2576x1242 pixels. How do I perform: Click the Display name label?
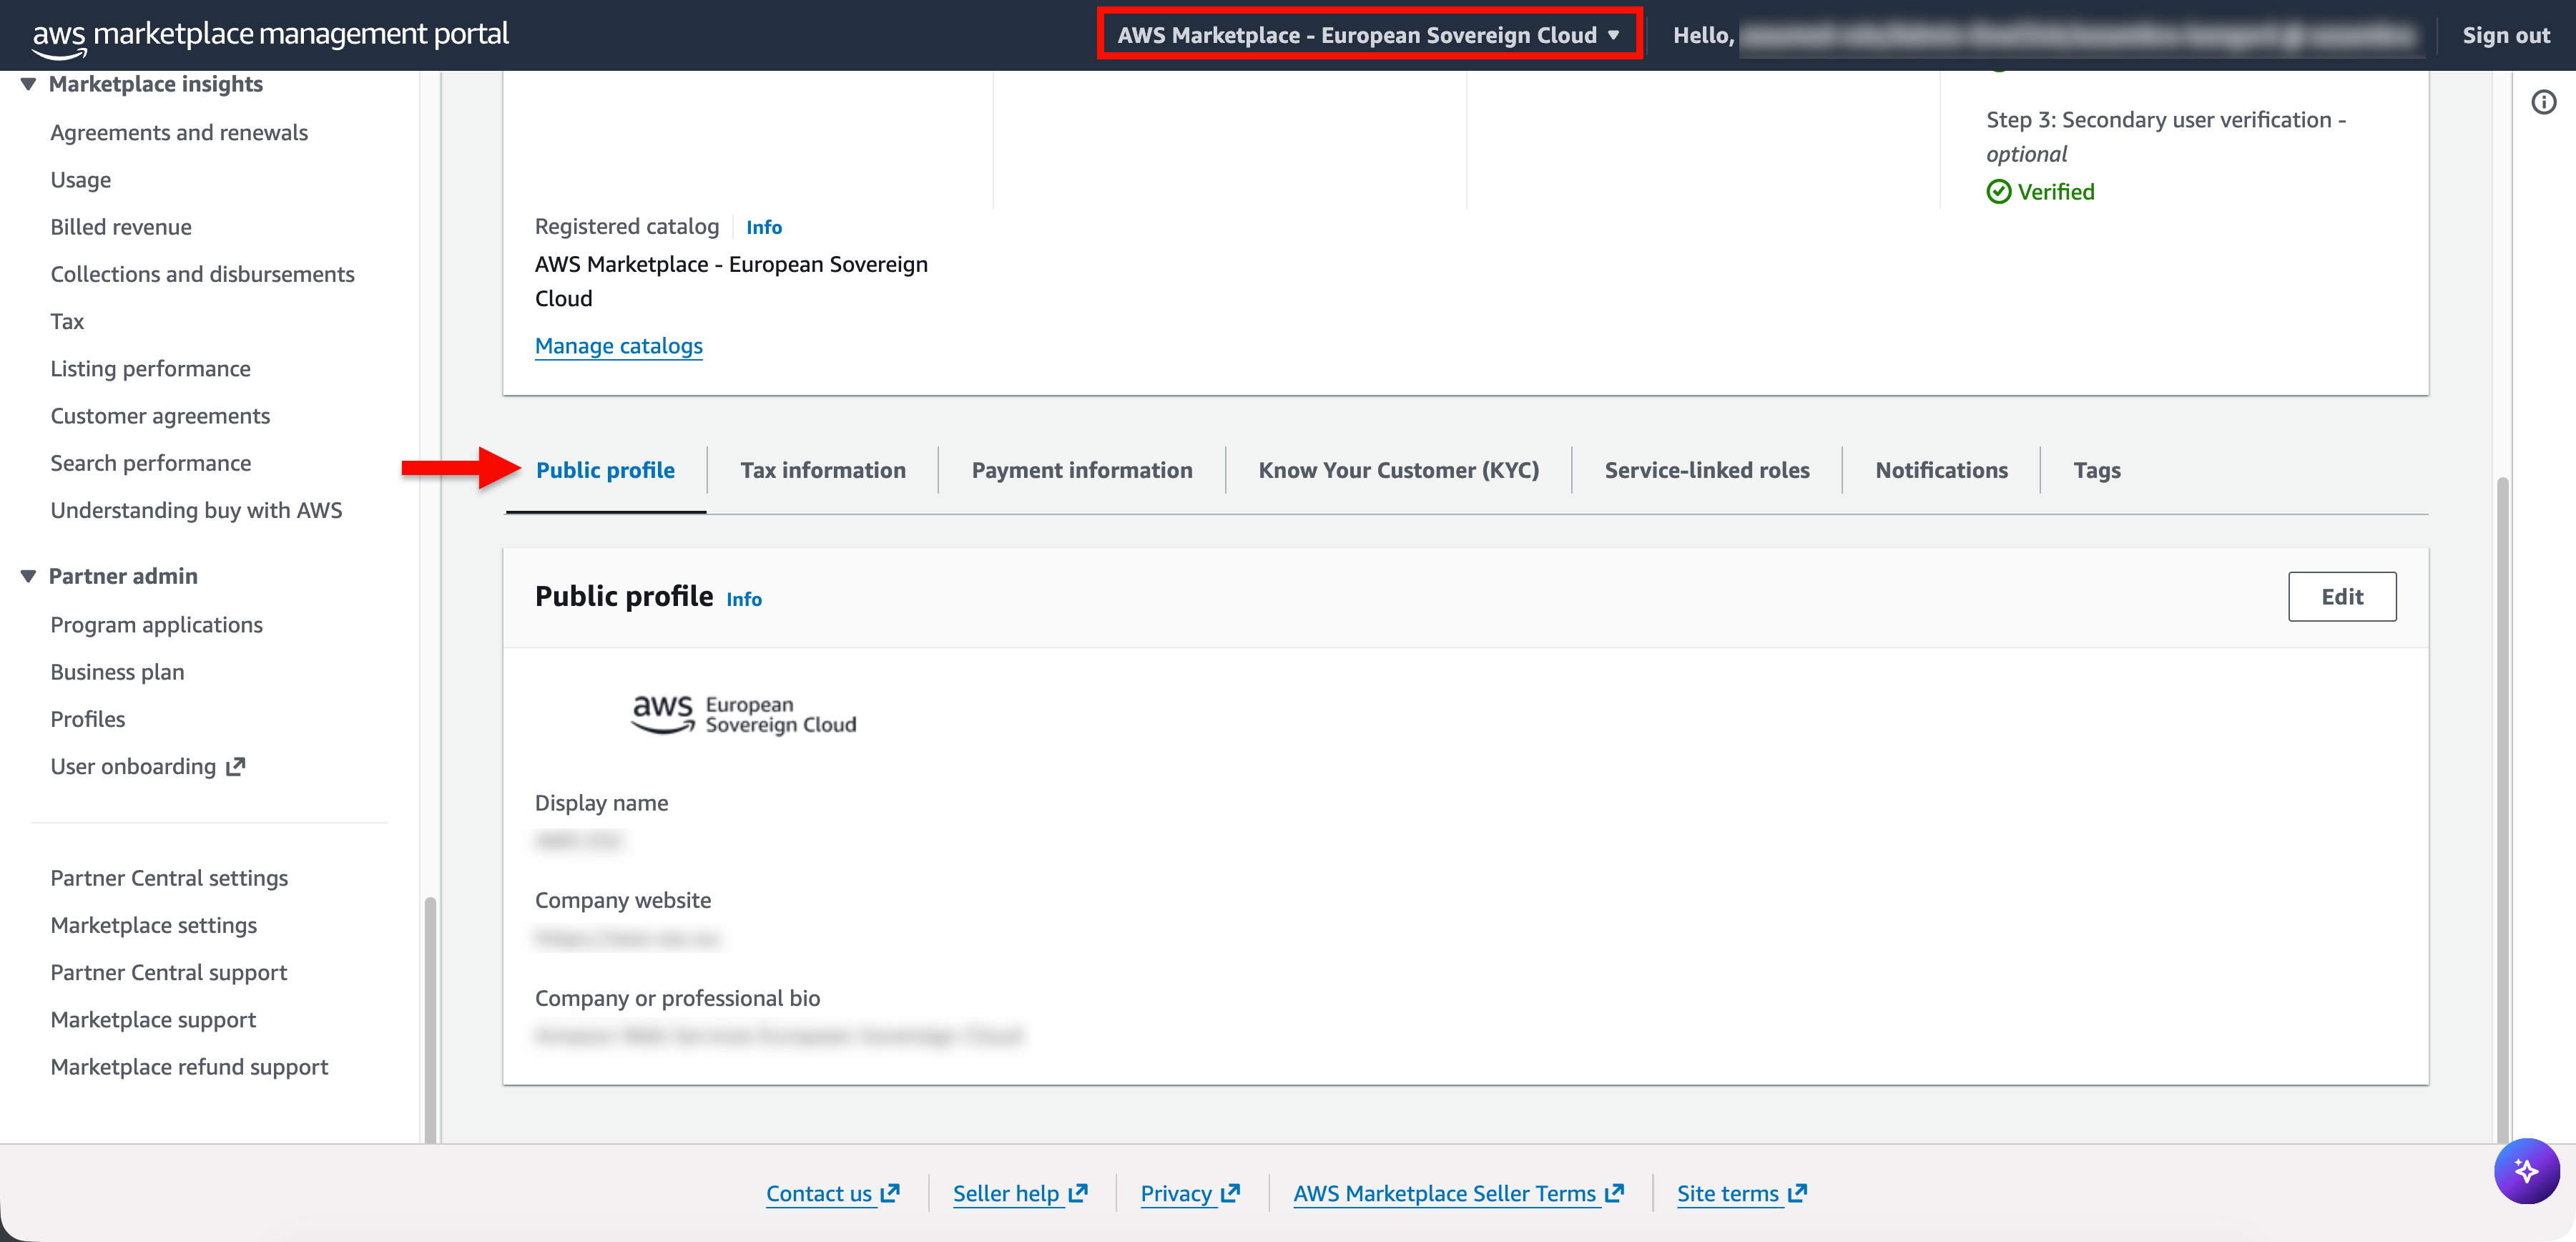[602, 803]
